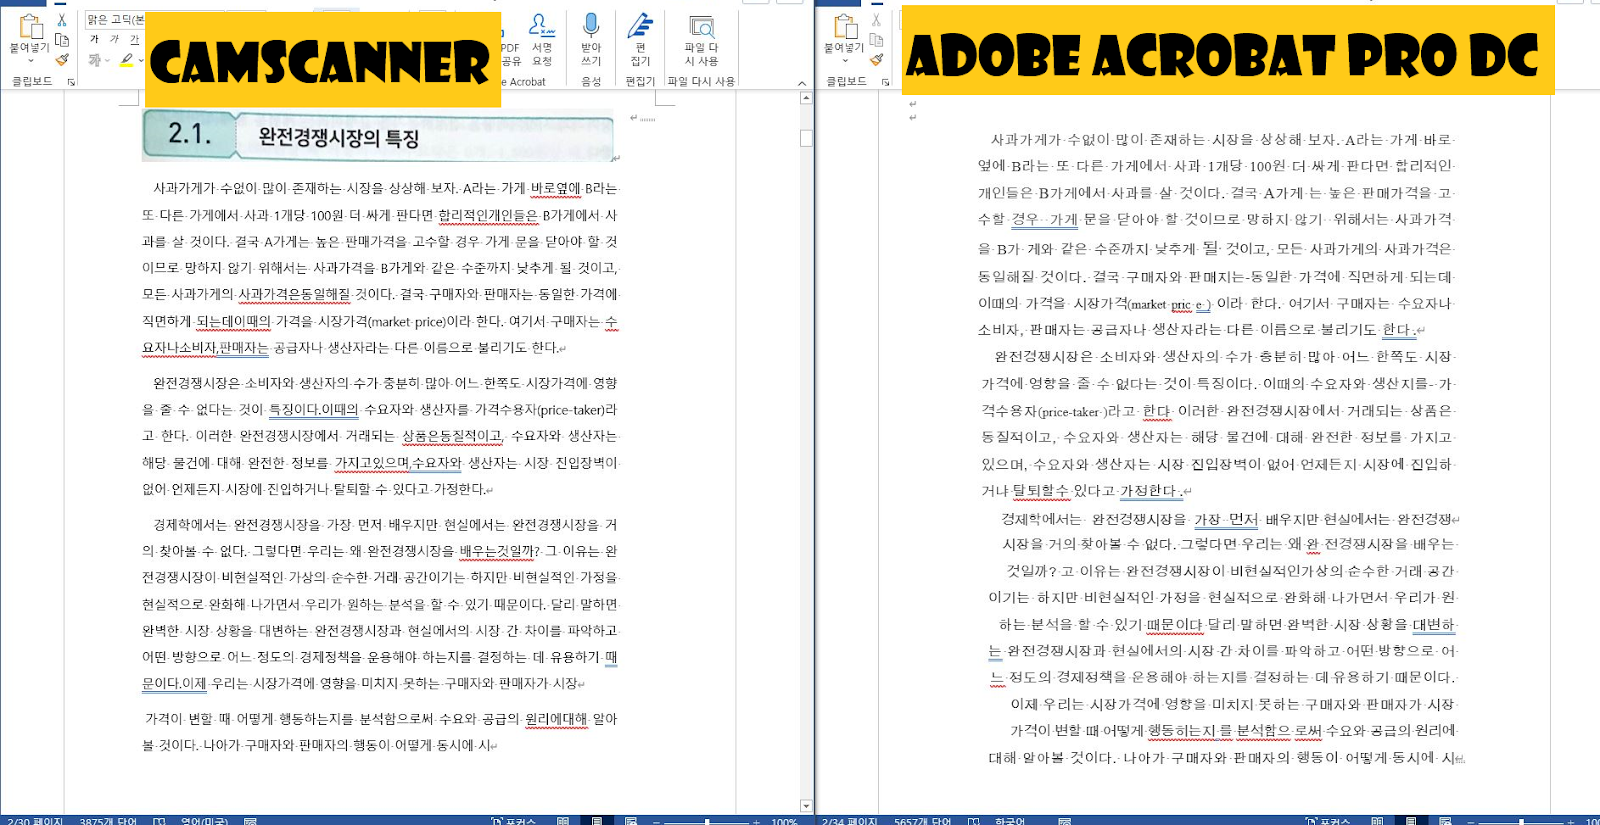Viewport: 1600px width, 825px height.
Task: Open the text effects (가) dropdown arrow
Action: [109, 61]
